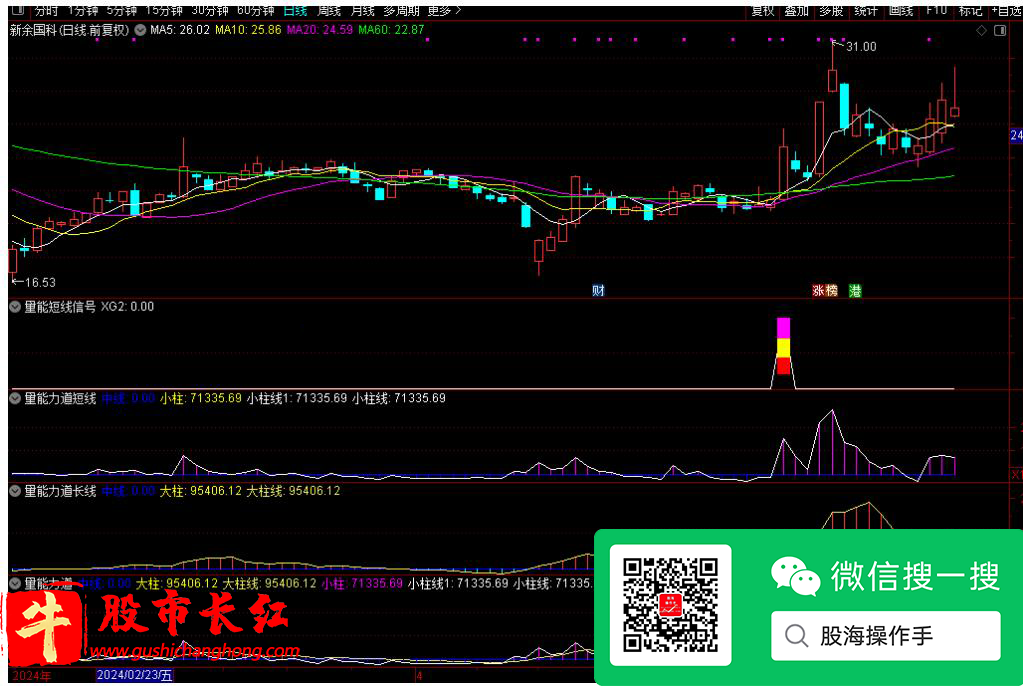Click the diamond icon at chart top-right
This screenshot has width=1023, height=686.
coord(981,31)
